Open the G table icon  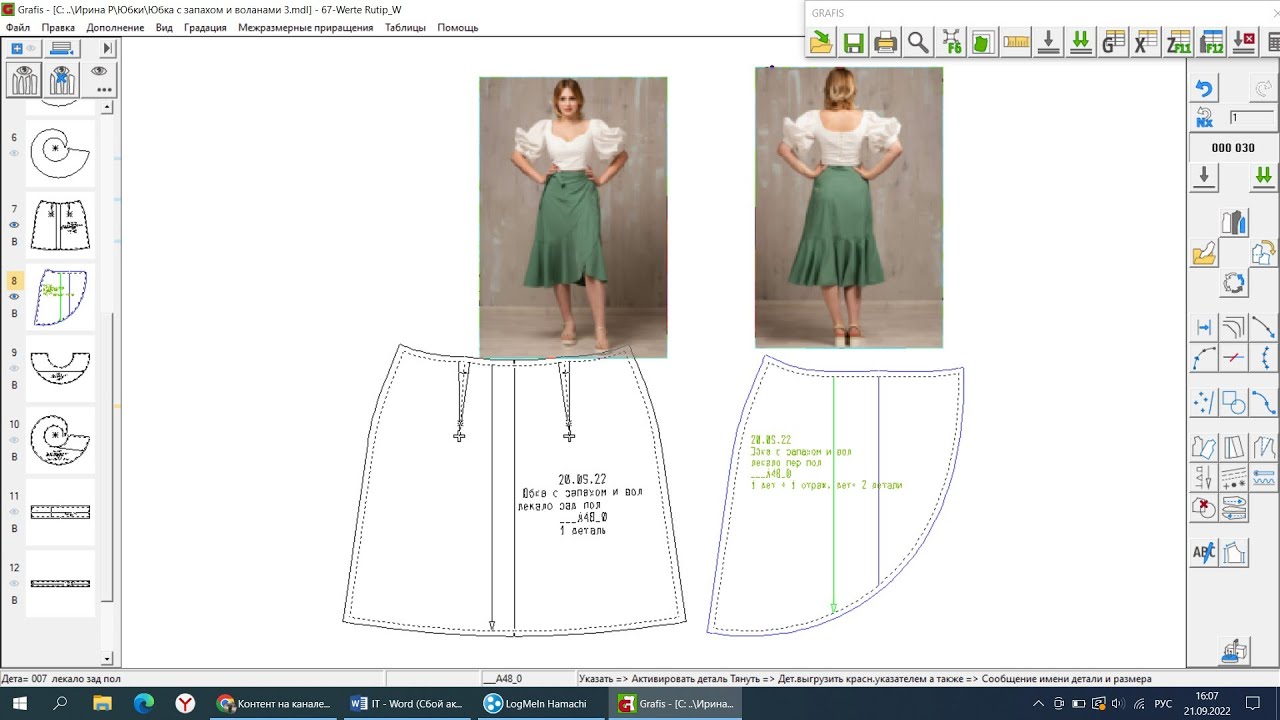click(1113, 42)
